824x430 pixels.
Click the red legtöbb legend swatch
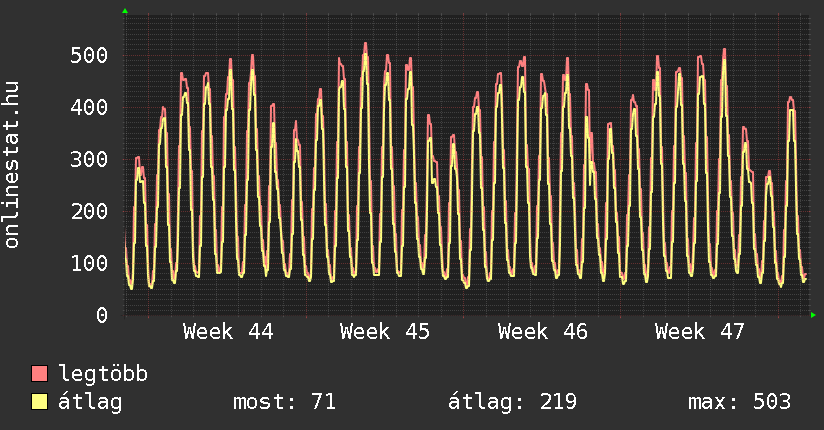coord(40,374)
